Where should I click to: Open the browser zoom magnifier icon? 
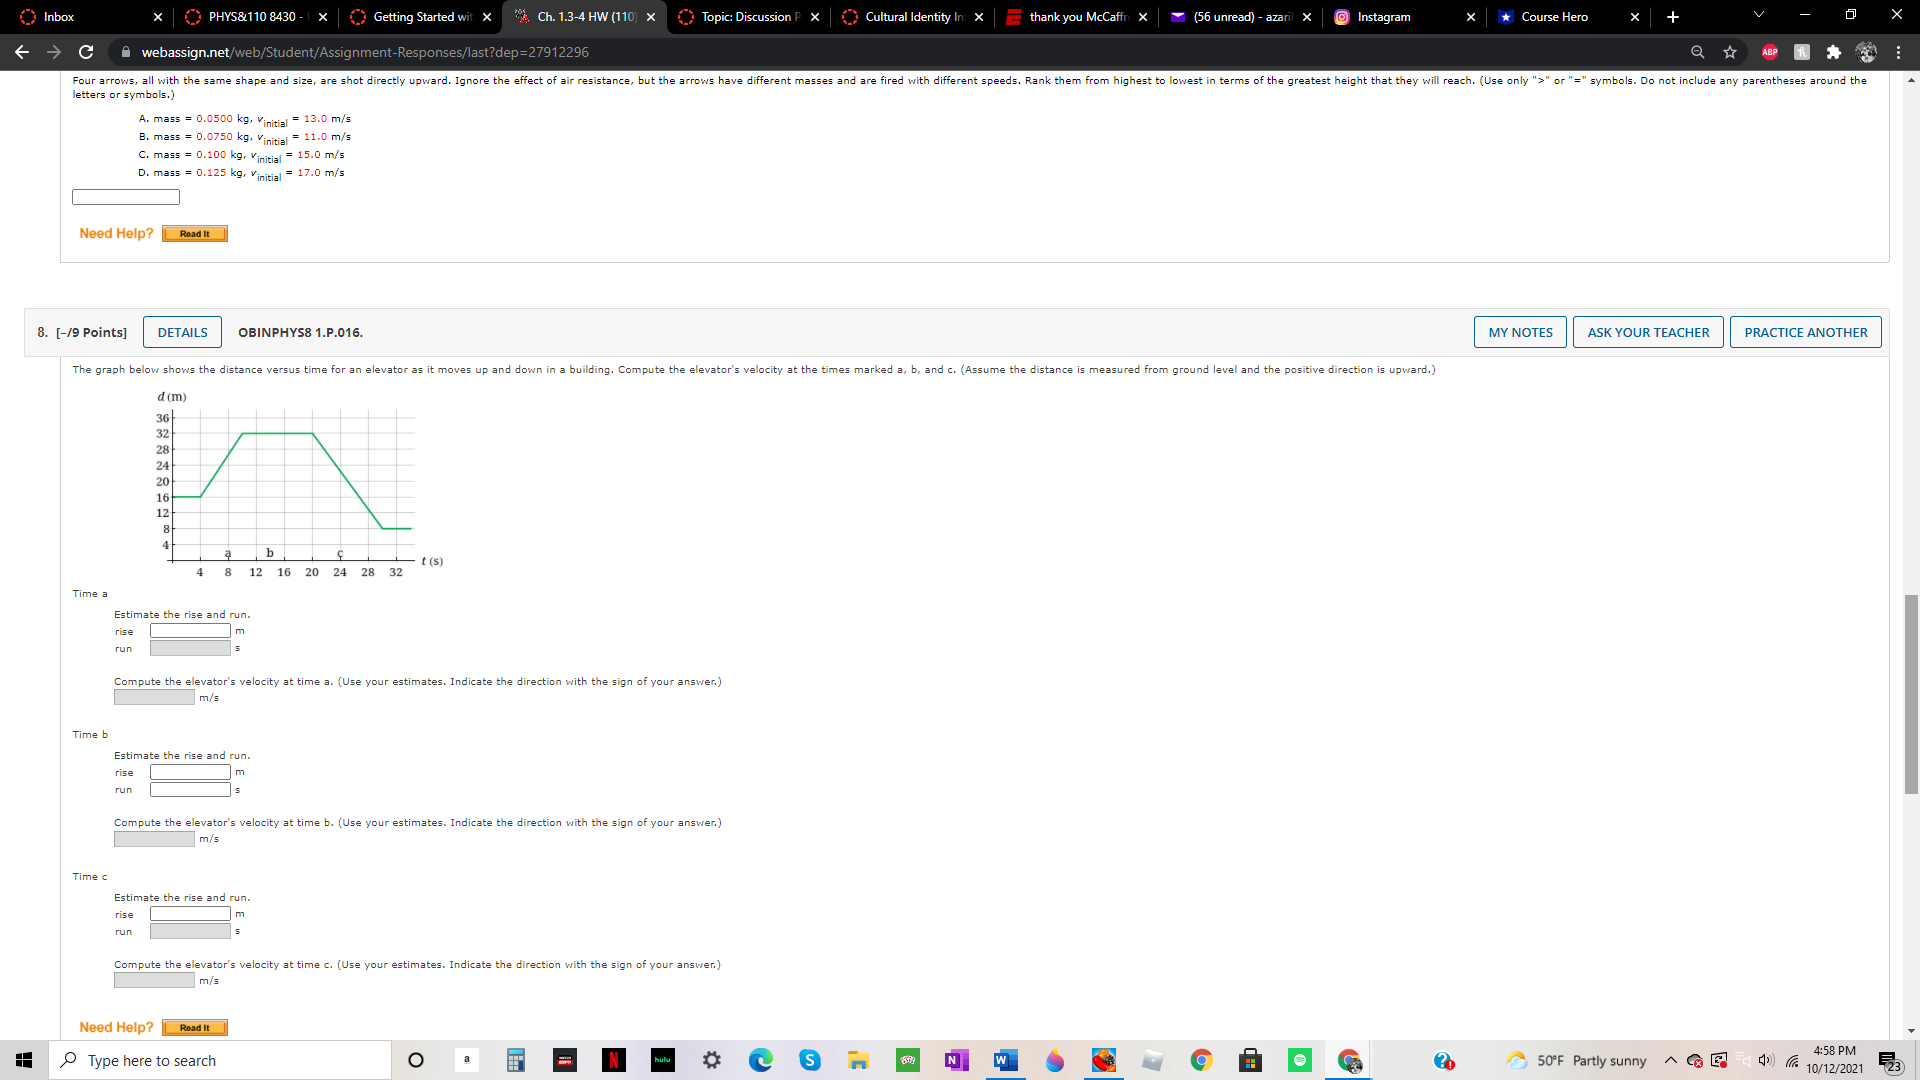click(1697, 52)
